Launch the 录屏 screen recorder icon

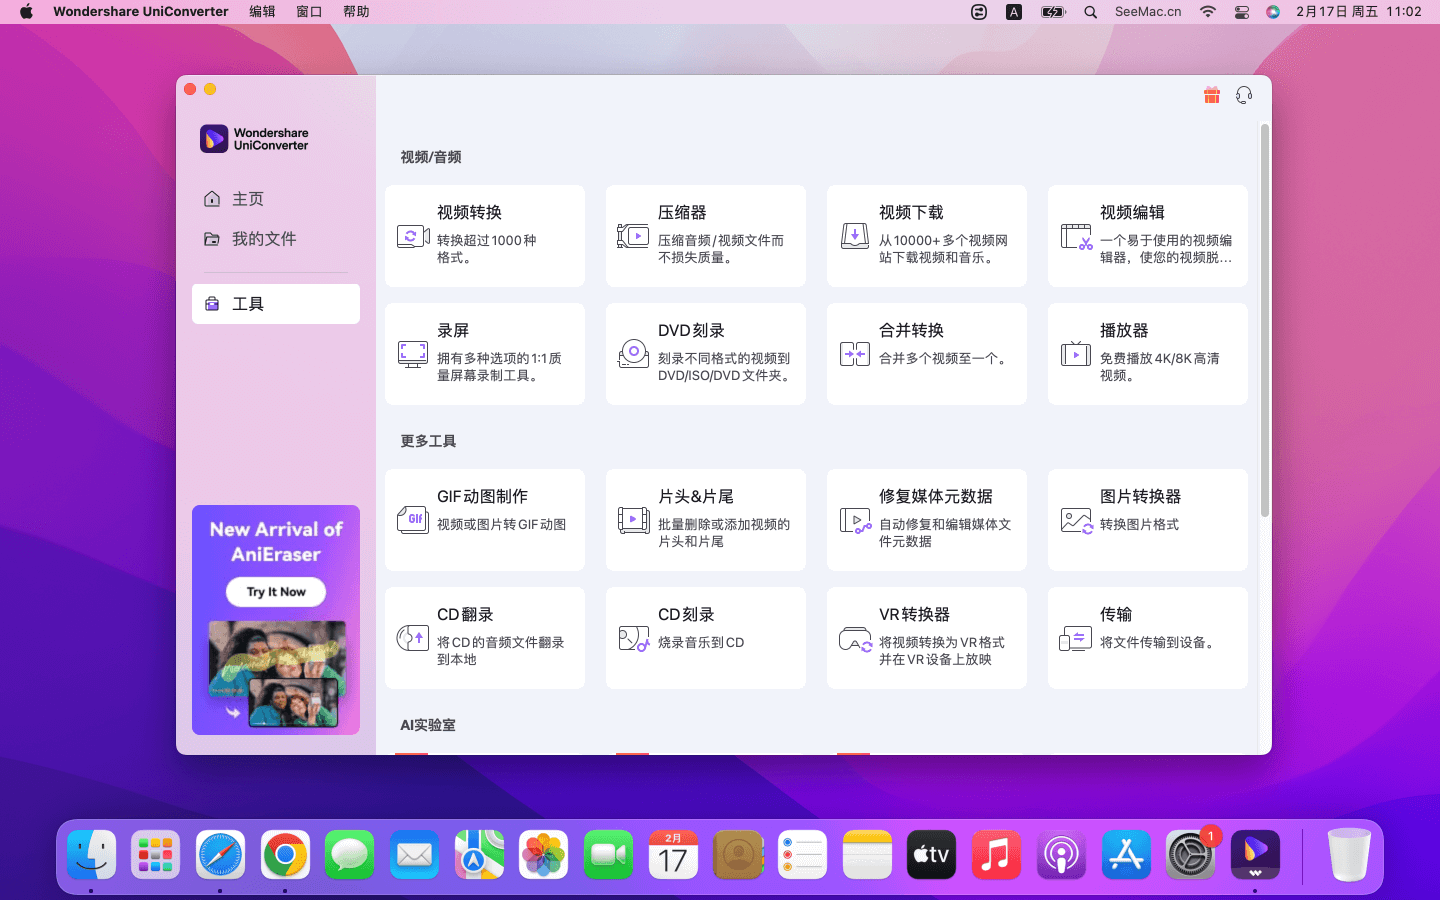[413, 354]
